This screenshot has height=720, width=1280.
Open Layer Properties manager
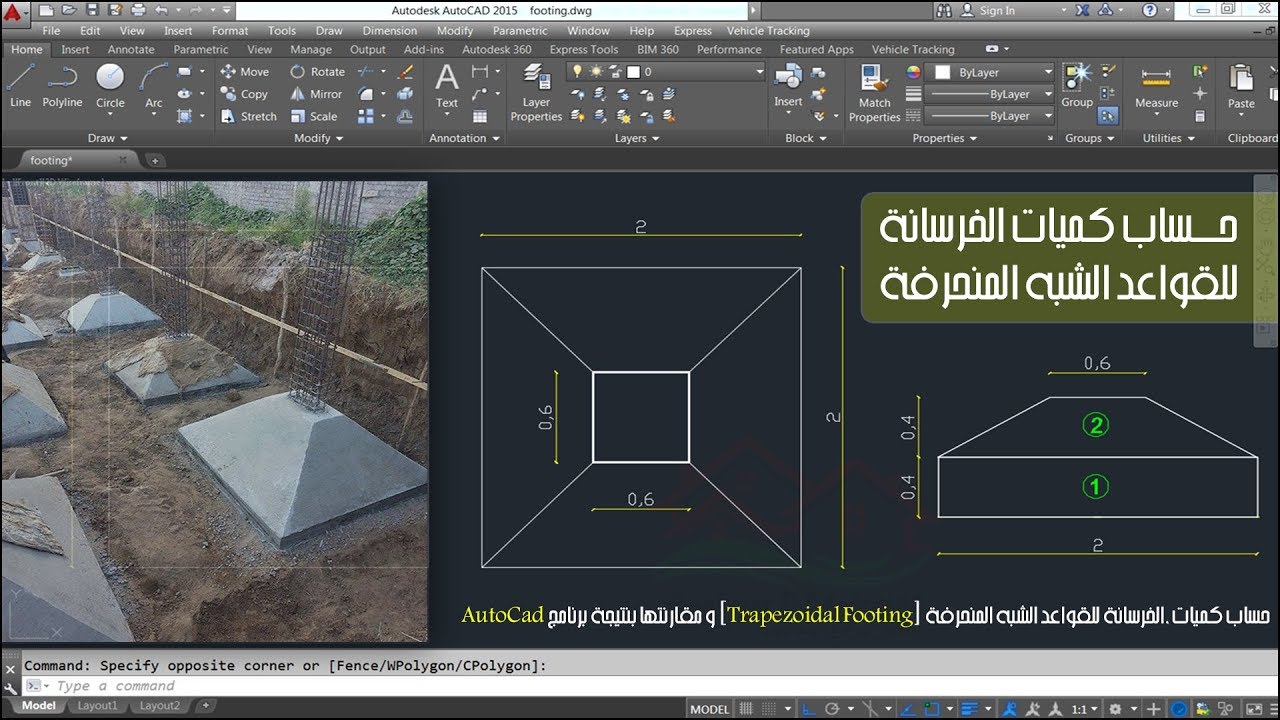click(536, 92)
